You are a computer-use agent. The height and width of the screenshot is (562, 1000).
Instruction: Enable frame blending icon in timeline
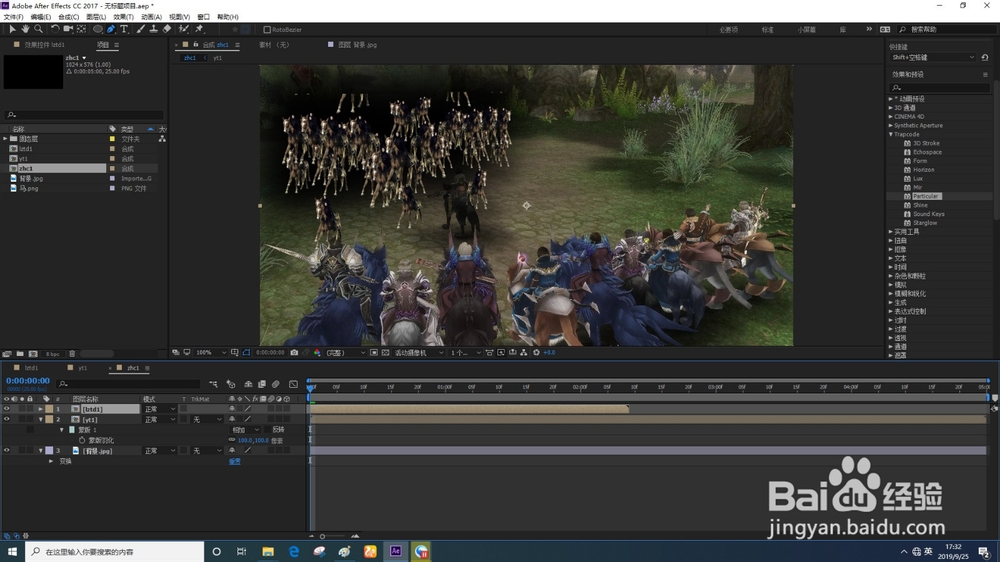(x=261, y=384)
